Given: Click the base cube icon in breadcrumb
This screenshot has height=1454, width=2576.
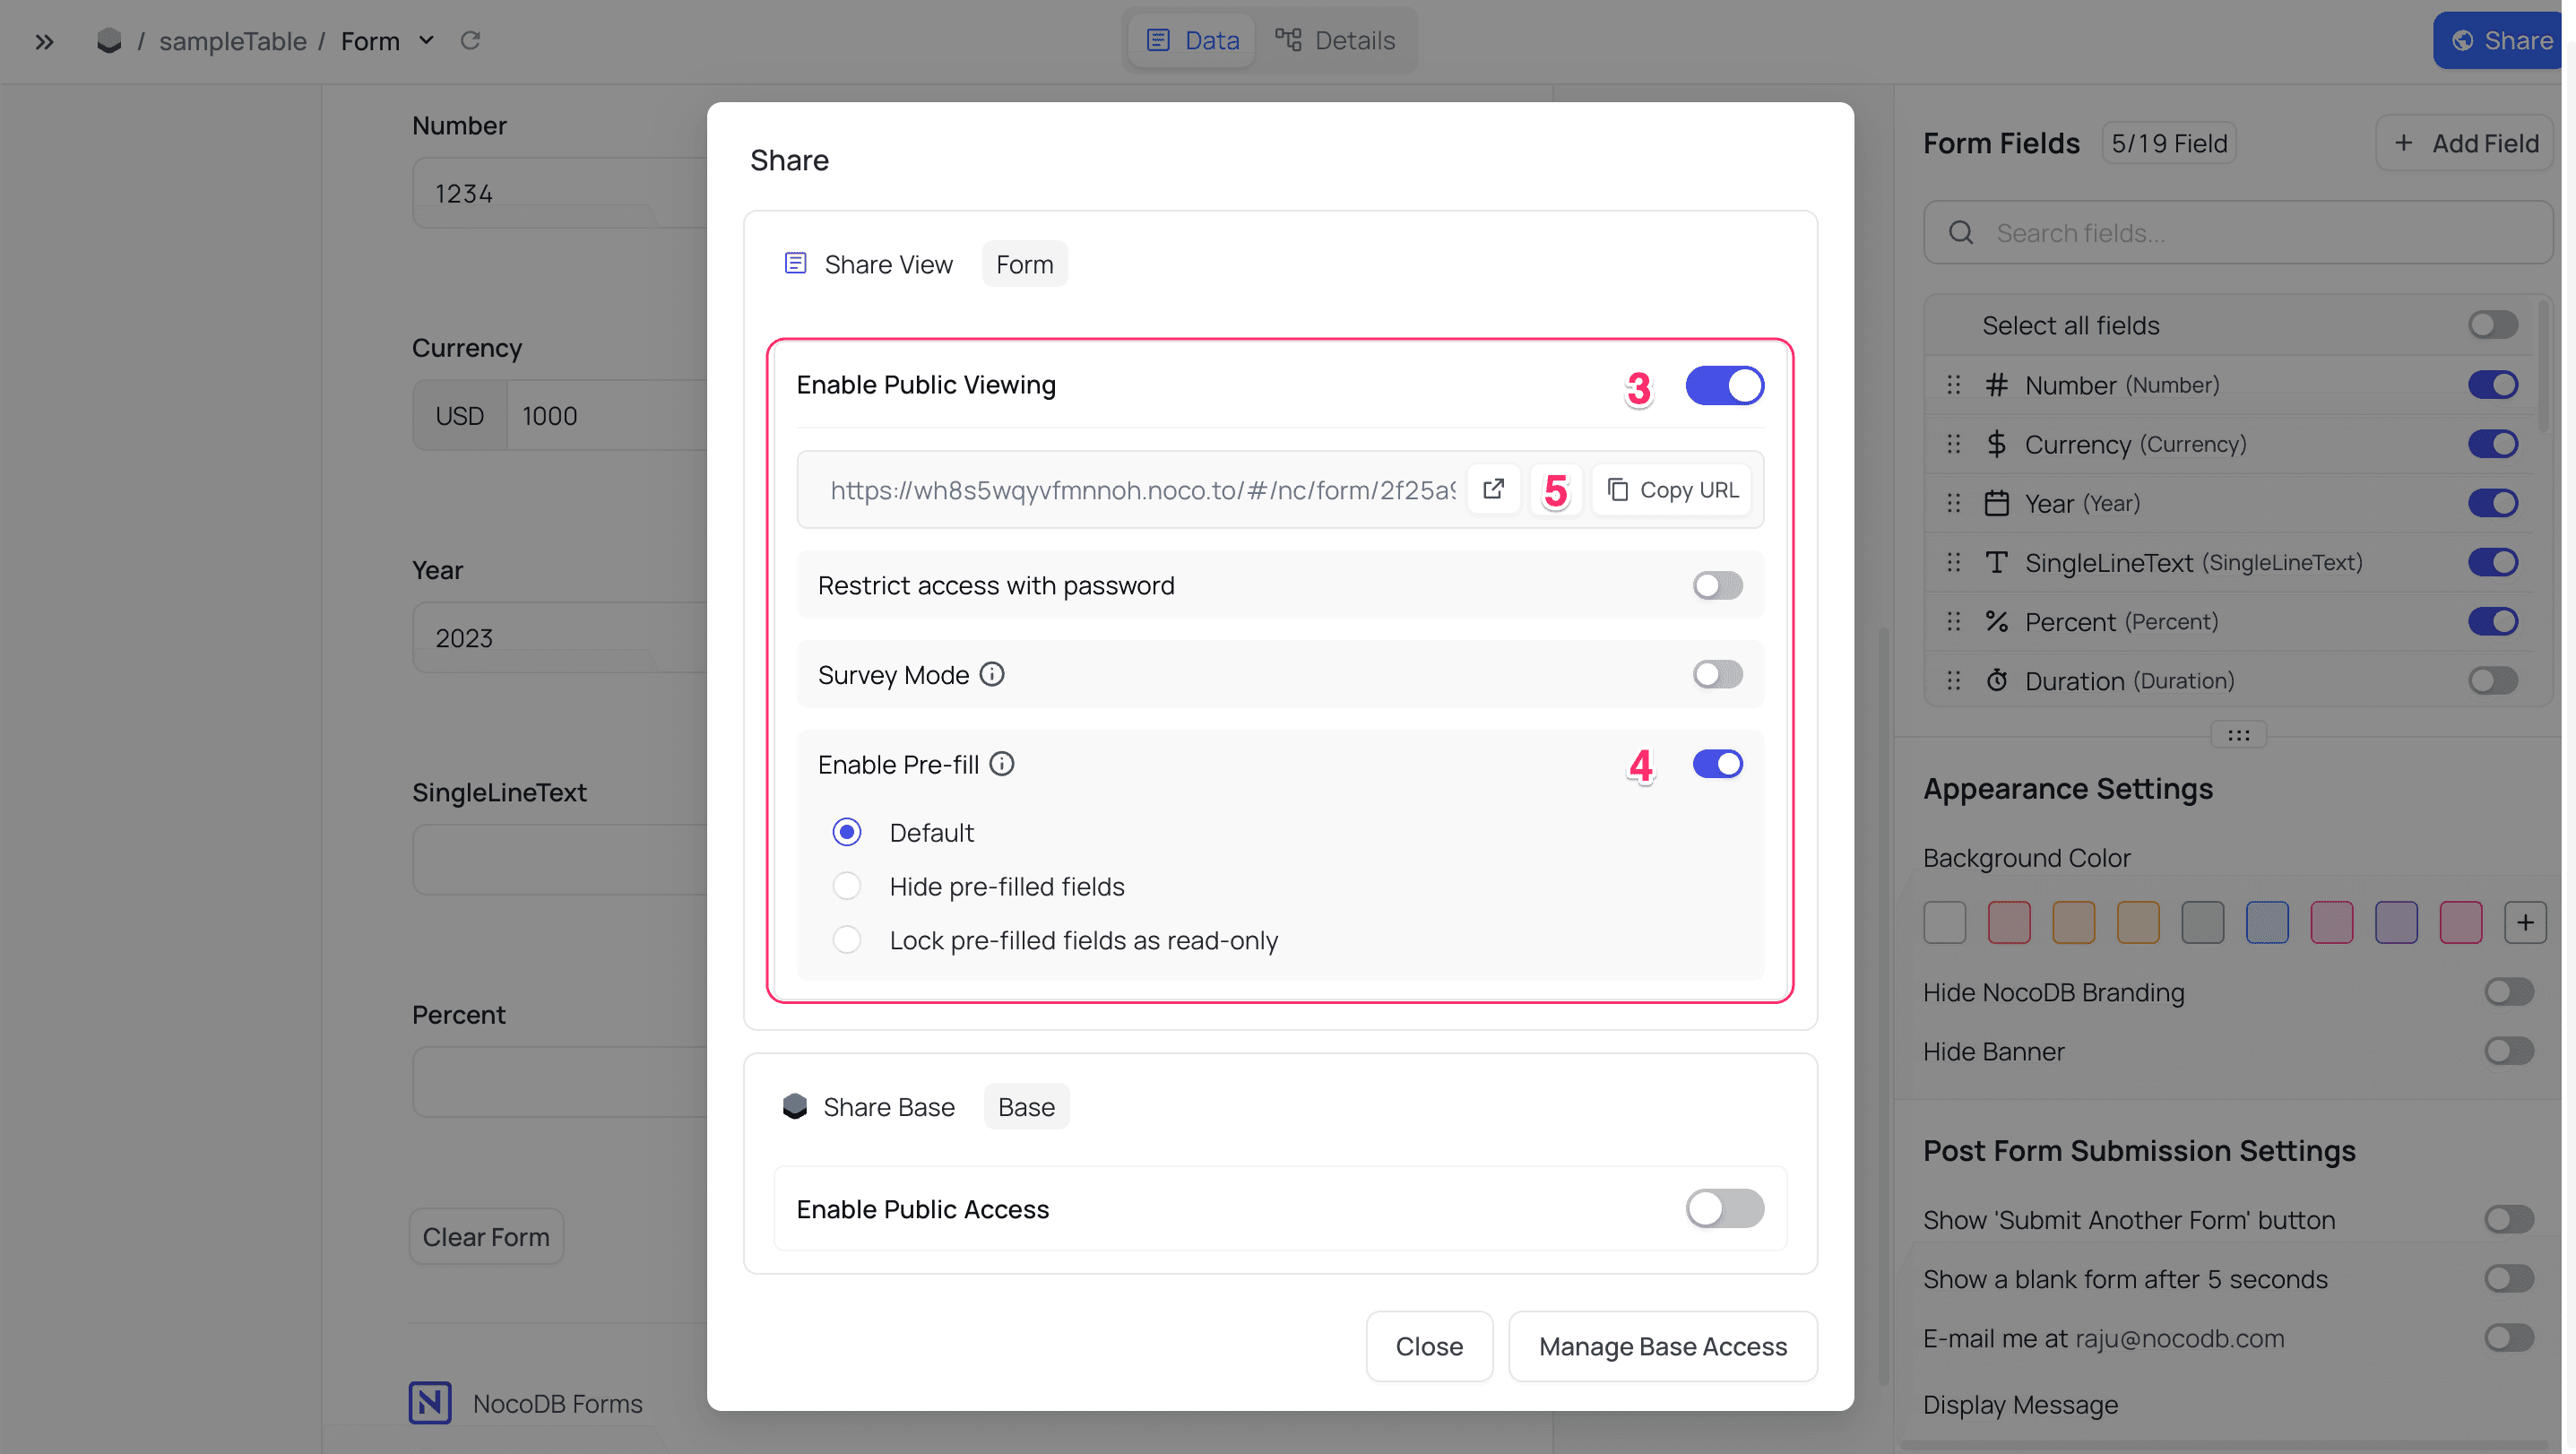Looking at the screenshot, I should 109,41.
